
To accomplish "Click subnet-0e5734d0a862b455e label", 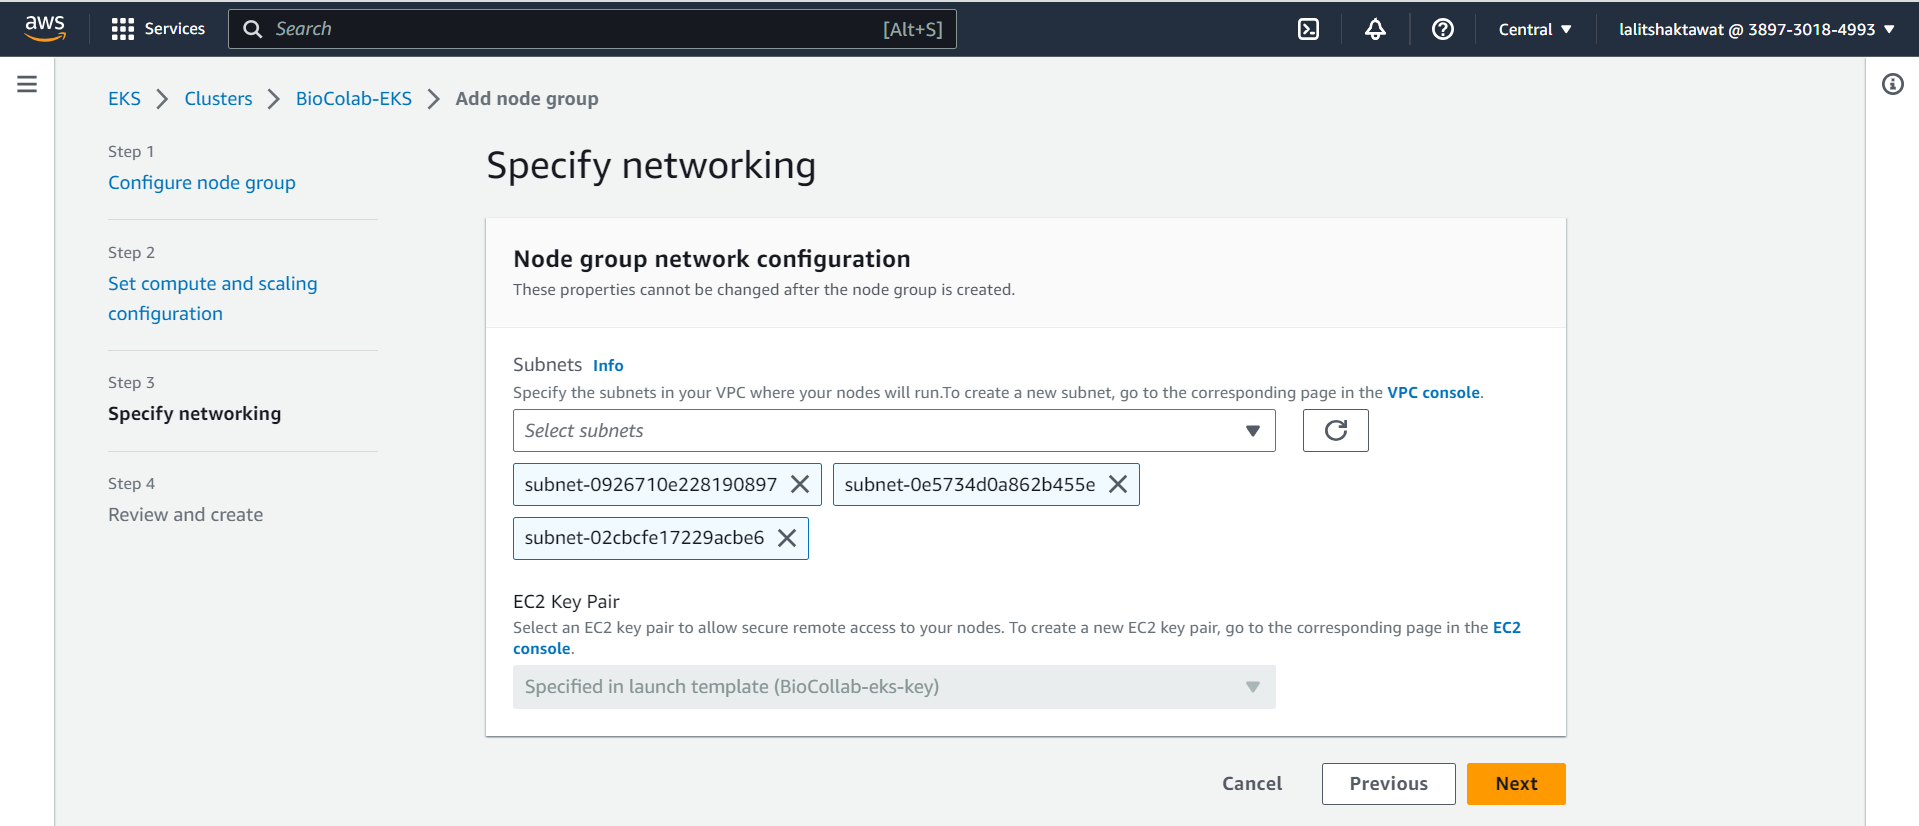I will (x=969, y=484).
